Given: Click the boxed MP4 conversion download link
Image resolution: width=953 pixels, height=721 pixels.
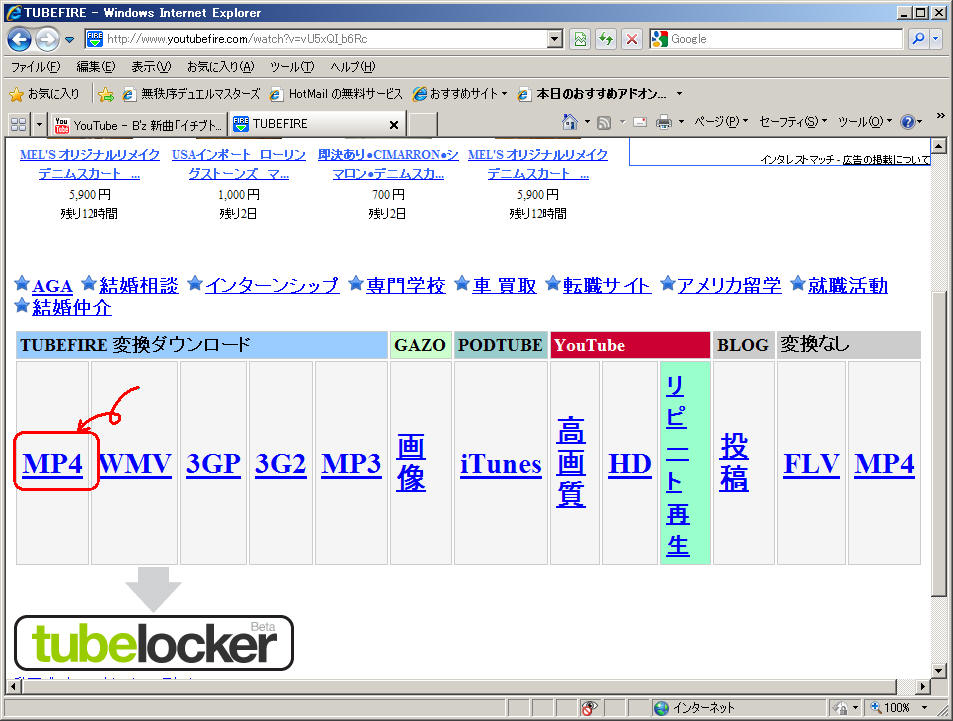Looking at the screenshot, I should 53,464.
